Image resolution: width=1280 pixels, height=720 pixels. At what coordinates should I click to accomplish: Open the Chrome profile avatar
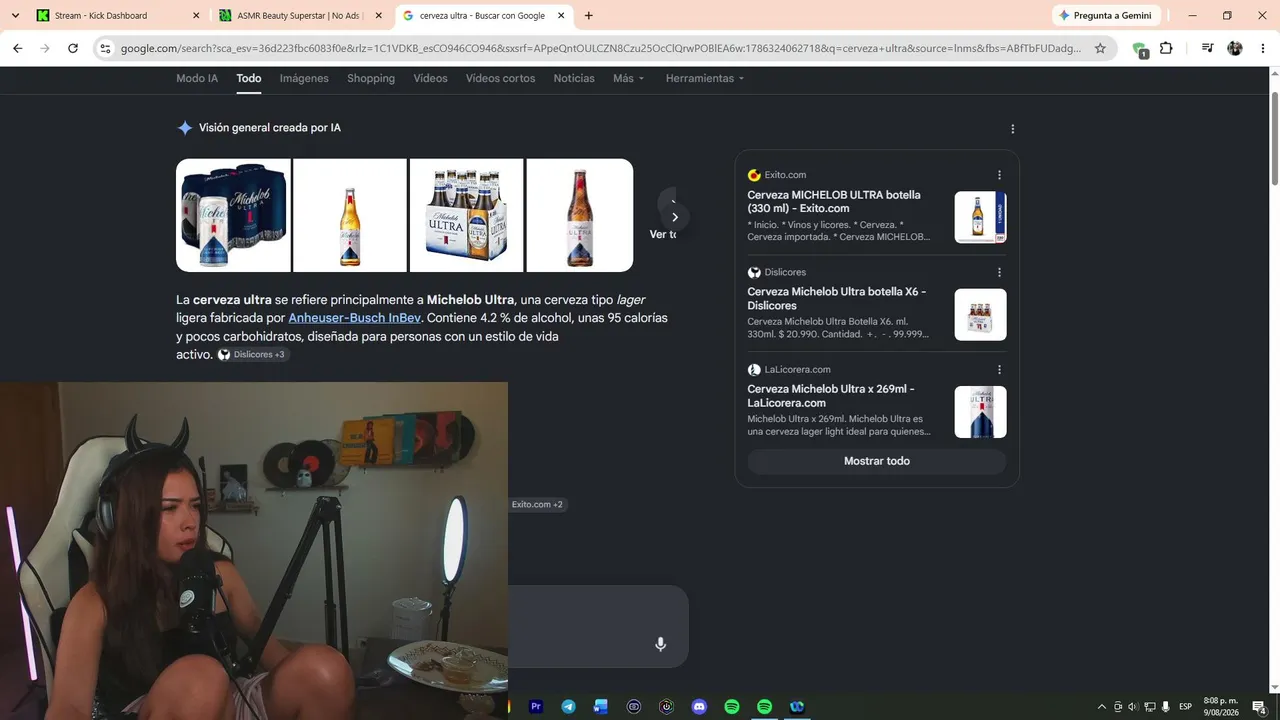(1235, 48)
